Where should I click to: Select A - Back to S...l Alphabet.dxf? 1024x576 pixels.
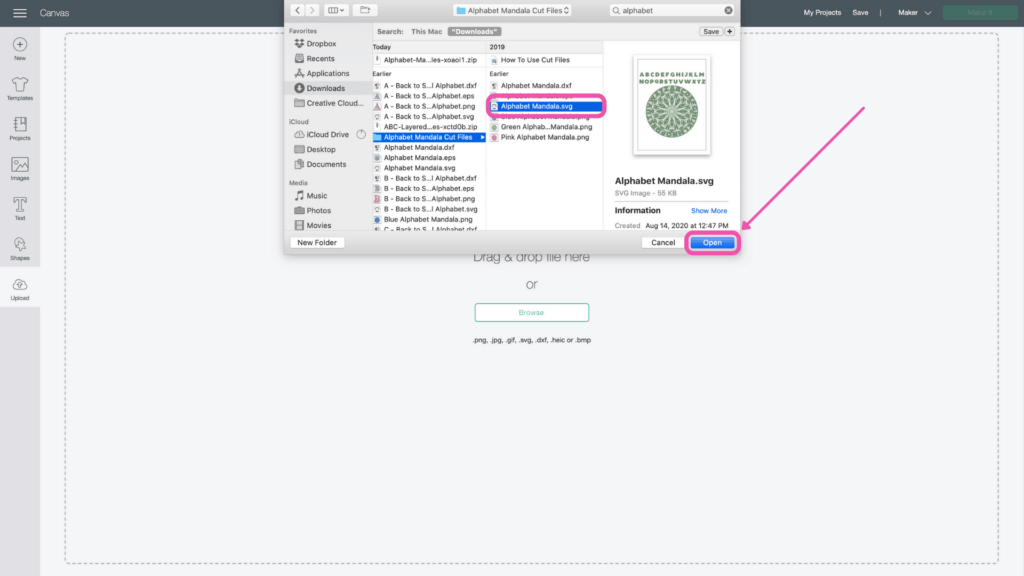pos(429,86)
